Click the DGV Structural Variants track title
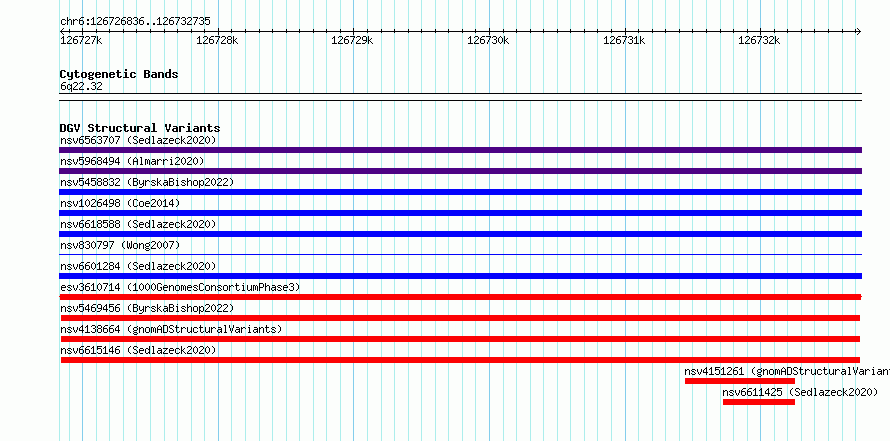Image resolution: width=890 pixels, height=441 pixels. click(x=140, y=128)
